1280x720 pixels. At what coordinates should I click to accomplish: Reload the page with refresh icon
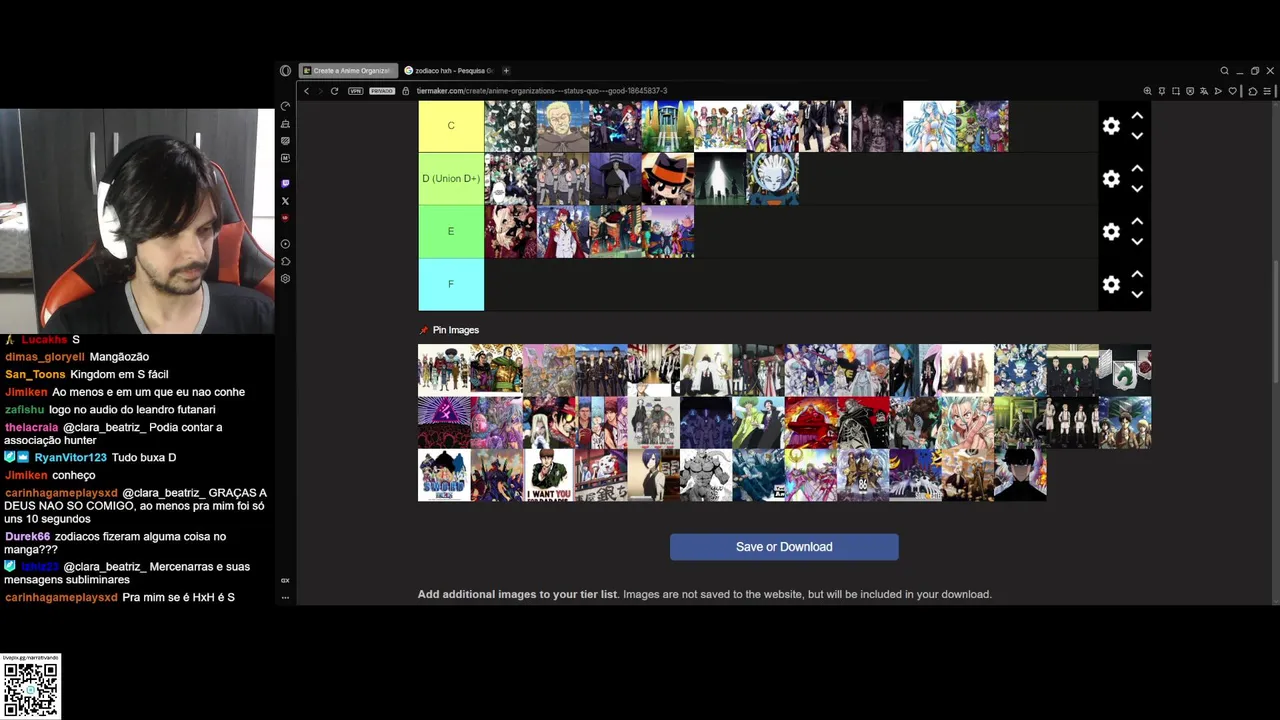[x=334, y=91]
